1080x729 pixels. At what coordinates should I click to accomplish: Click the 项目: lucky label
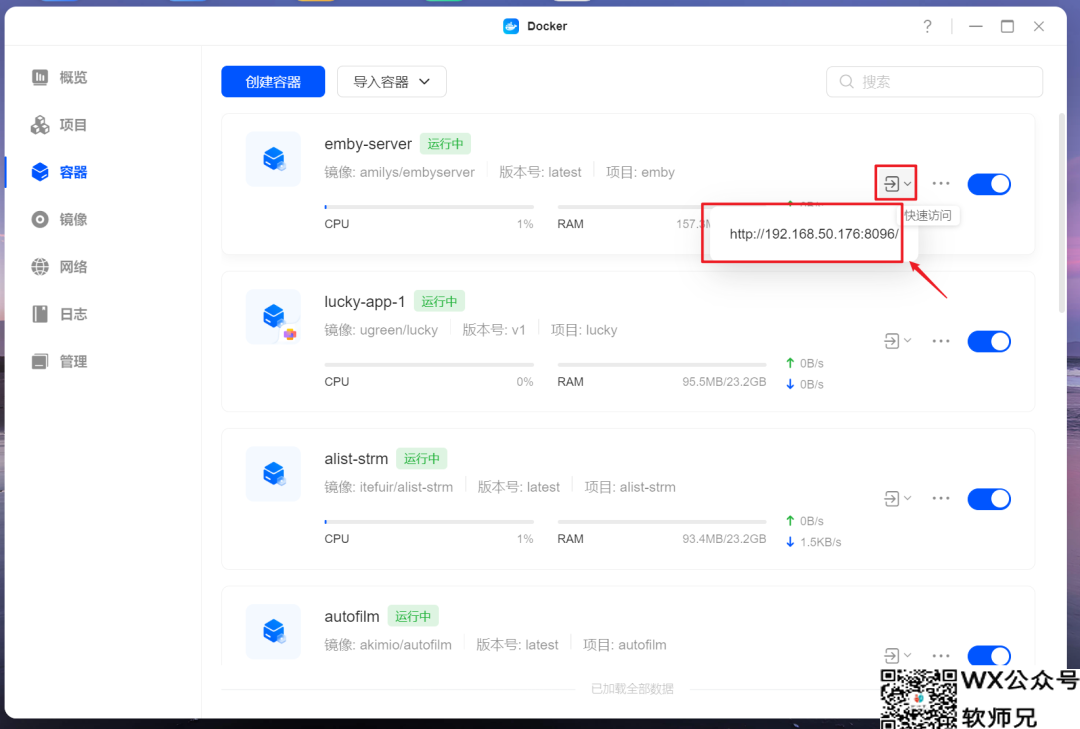tap(584, 330)
